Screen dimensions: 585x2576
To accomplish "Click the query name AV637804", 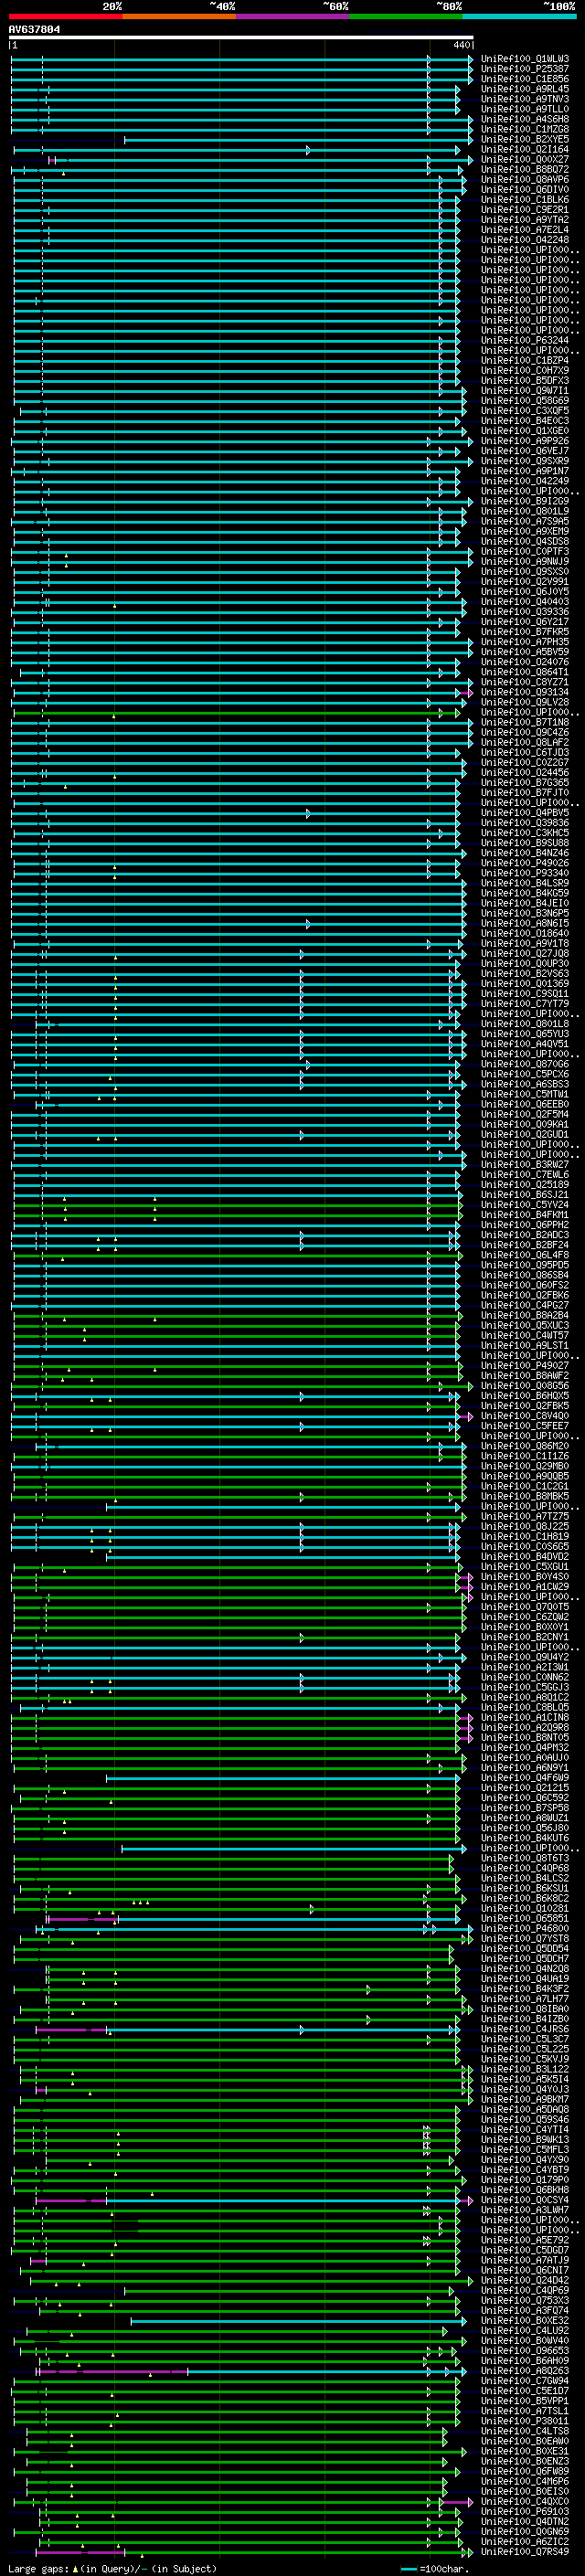I will pos(34,30).
